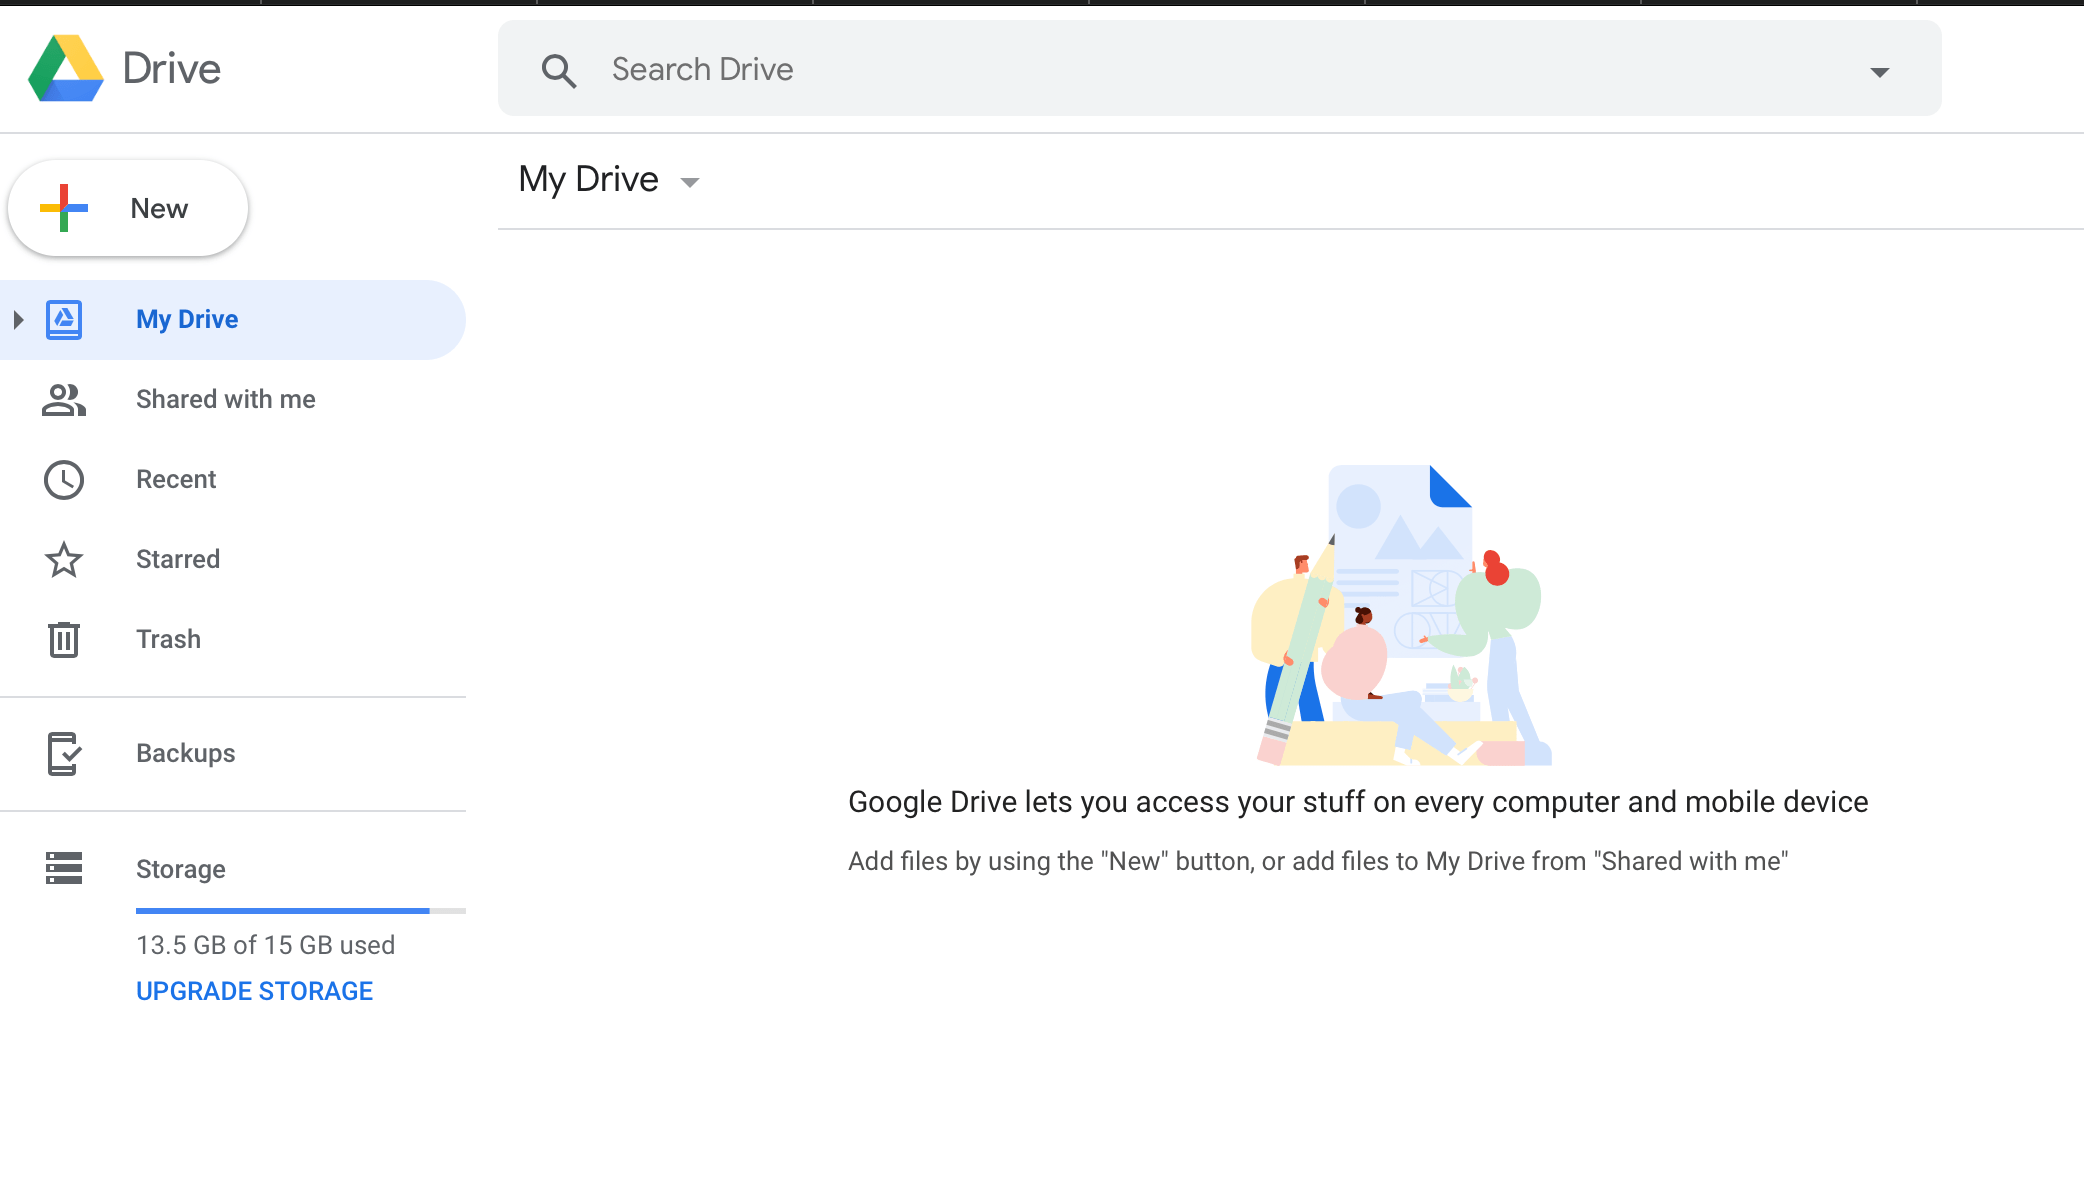Click the My Drive sidebar icon

pos(64,320)
